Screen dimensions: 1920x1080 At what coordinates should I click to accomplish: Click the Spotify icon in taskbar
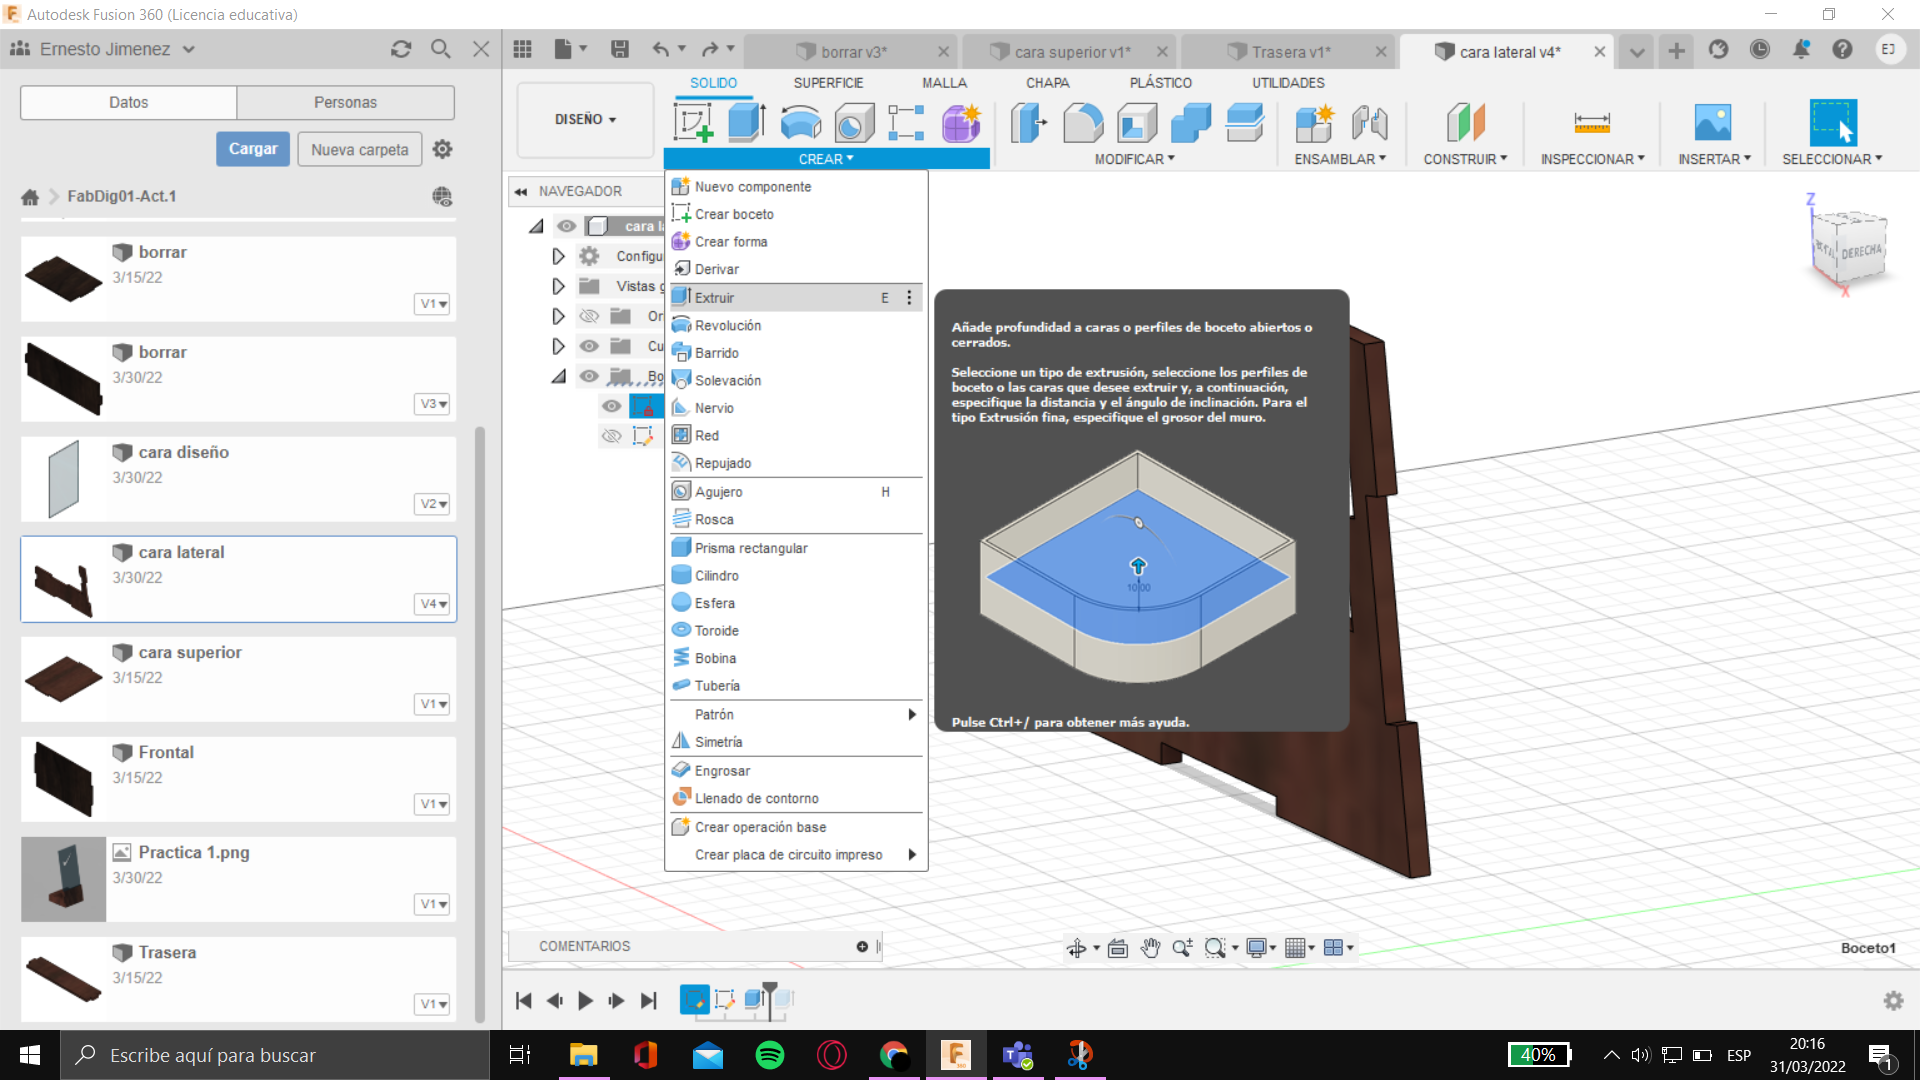(769, 1055)
